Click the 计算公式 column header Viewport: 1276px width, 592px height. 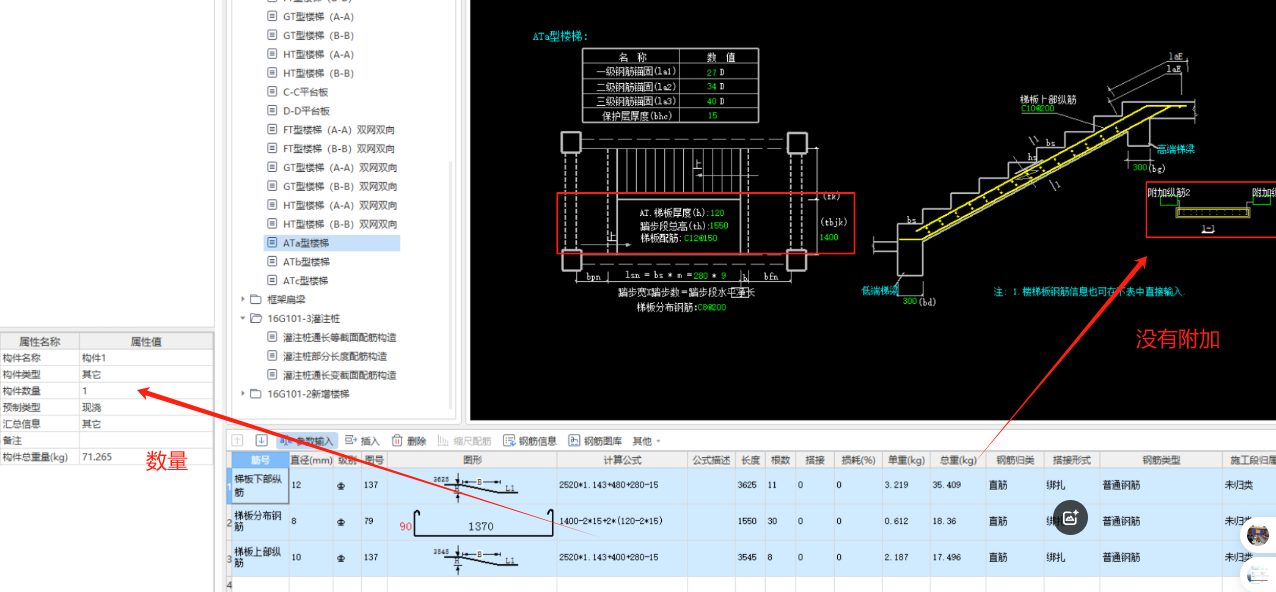[620, 460]
